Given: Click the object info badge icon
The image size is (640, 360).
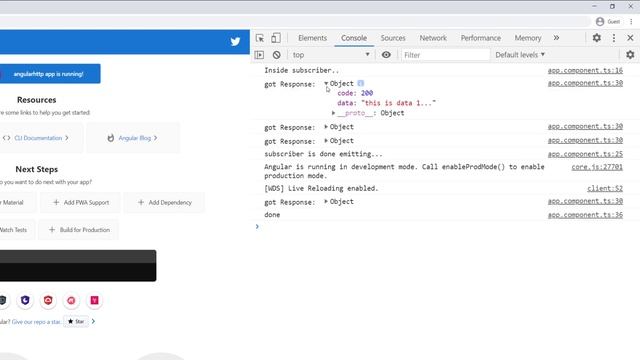Looking at the screenshot, I should [360, 83].
